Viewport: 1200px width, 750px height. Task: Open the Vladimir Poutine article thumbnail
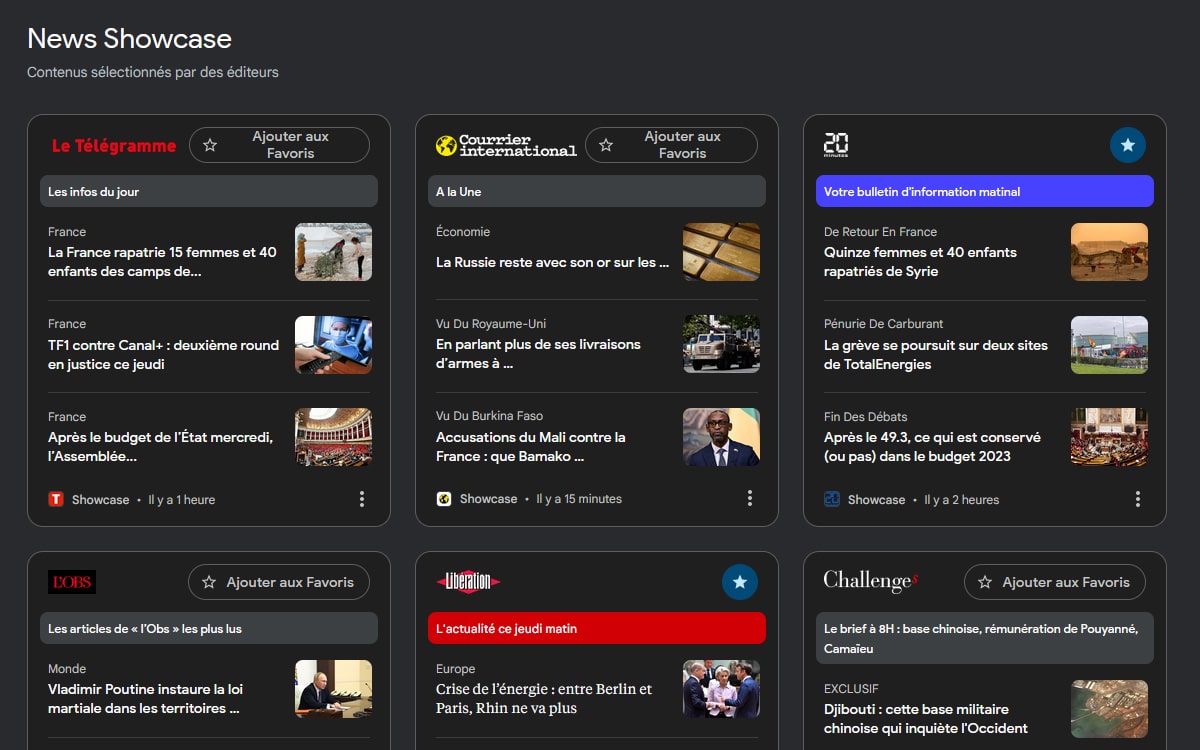click(333, 689)
